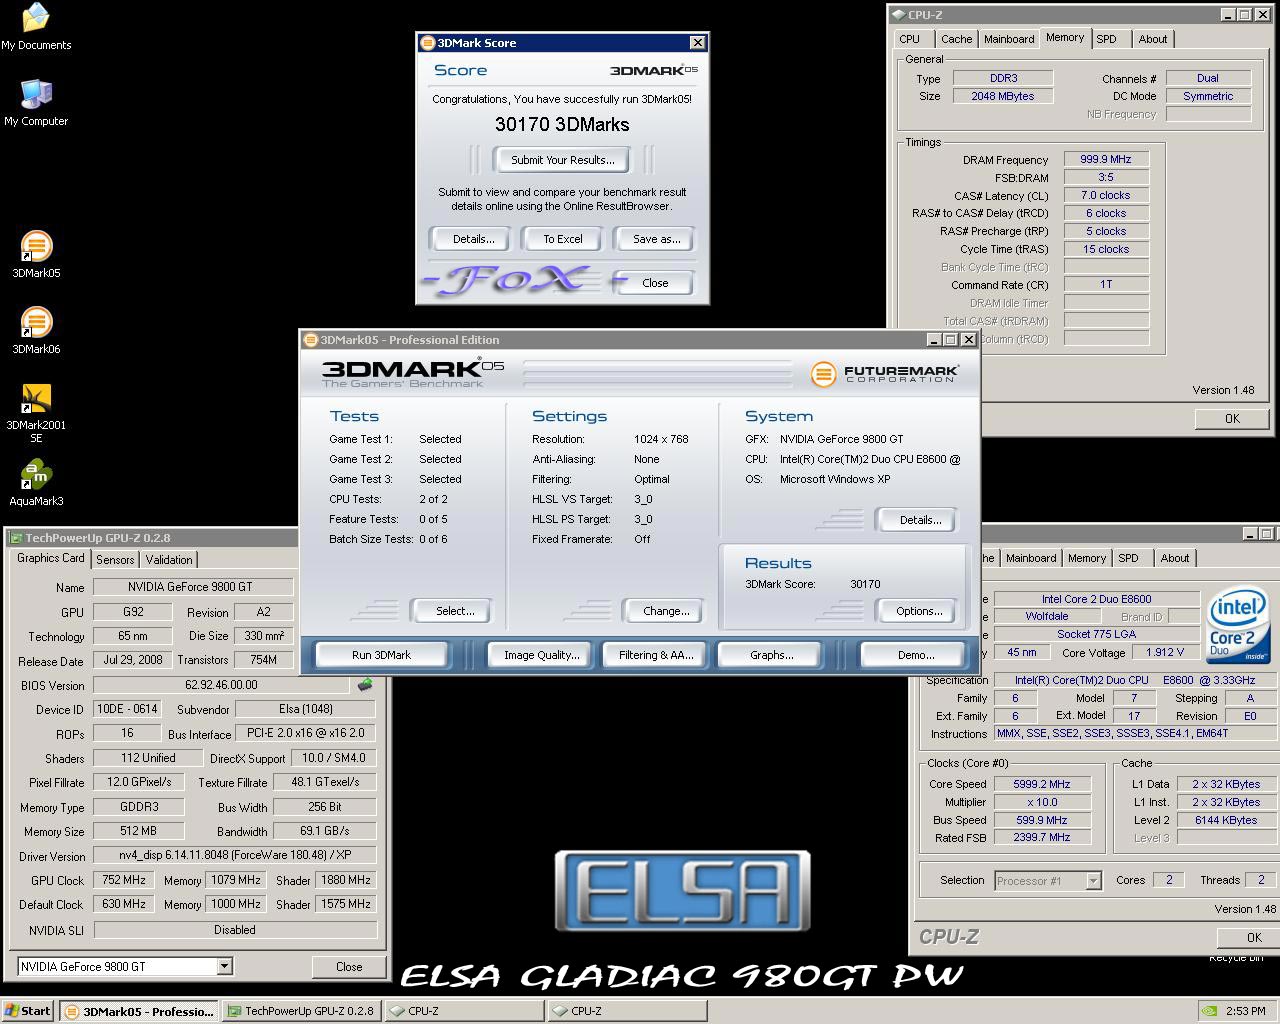The height and width of the screenshot is (1024, 1280).
Task: Click Save as button in Score dialog
Action: click(656, 239)
